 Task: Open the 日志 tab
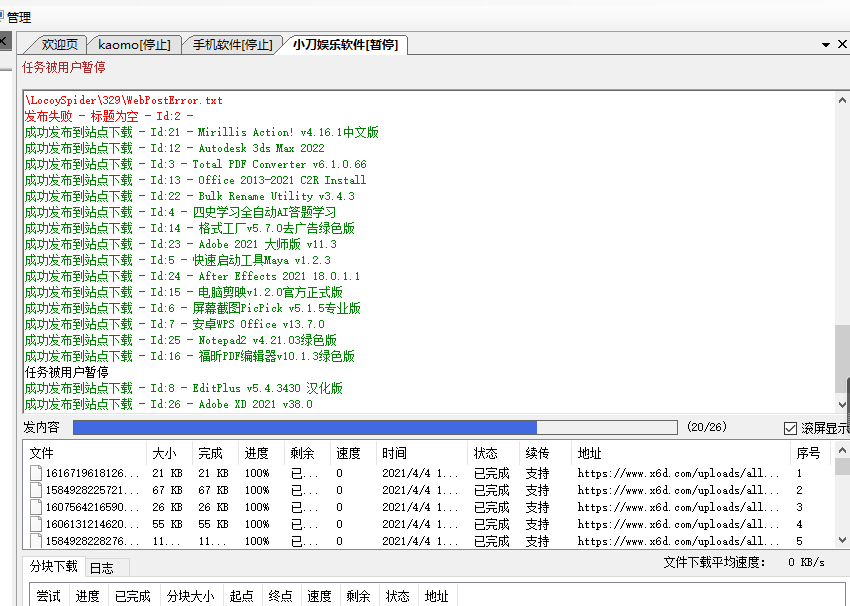(102, 568)
